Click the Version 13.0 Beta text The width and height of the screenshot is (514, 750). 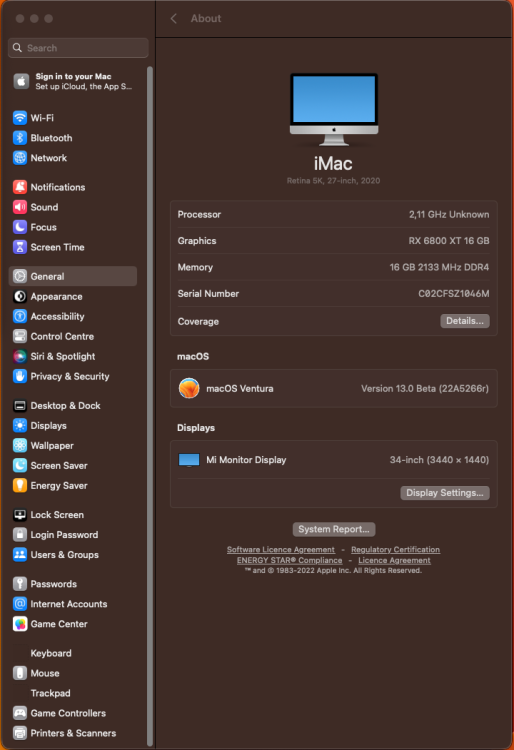425,388
